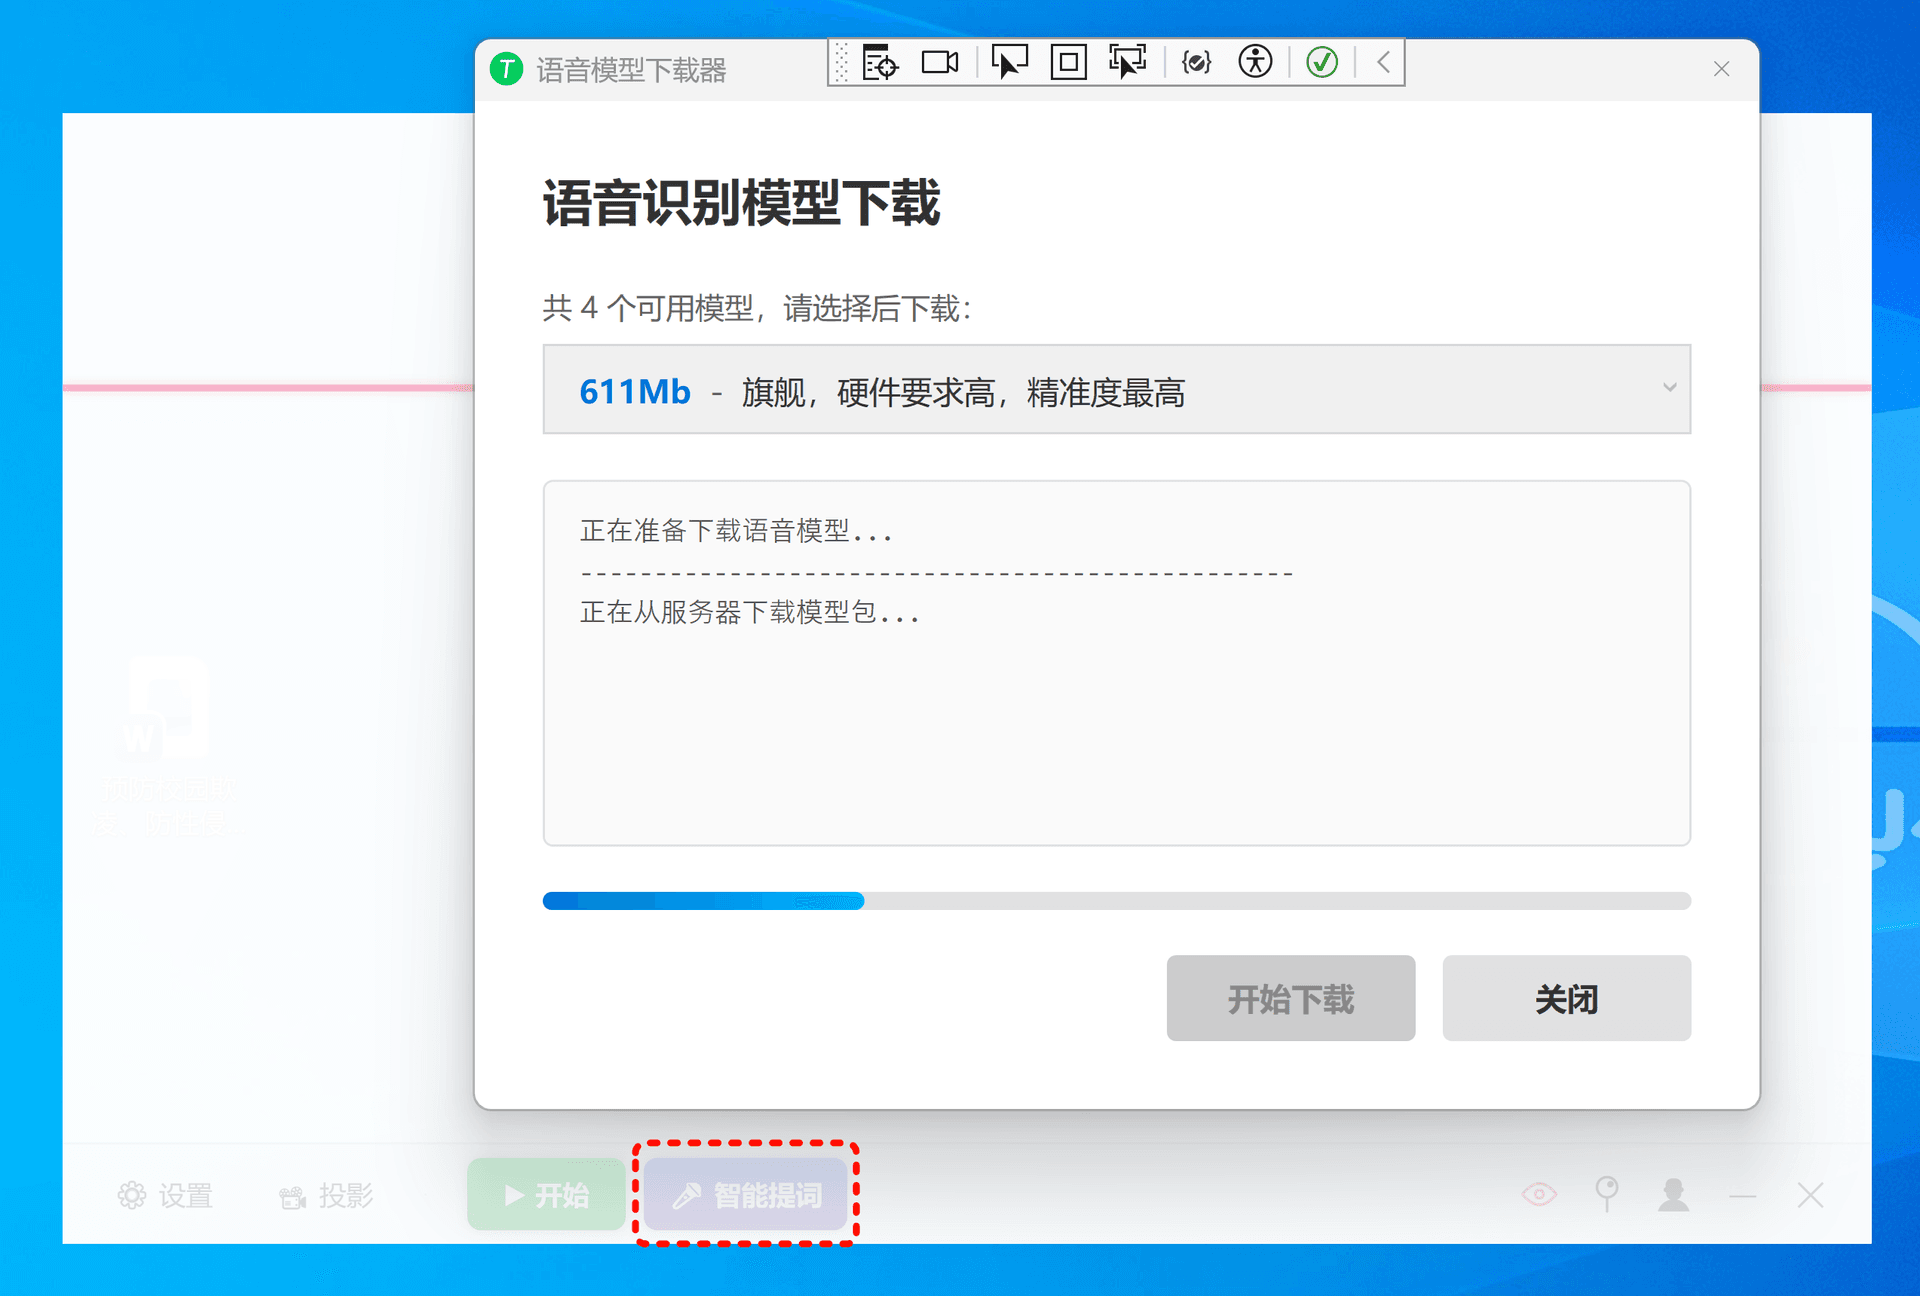
Task: Enable the select element pointer tool
Action: pos(1008,63)
